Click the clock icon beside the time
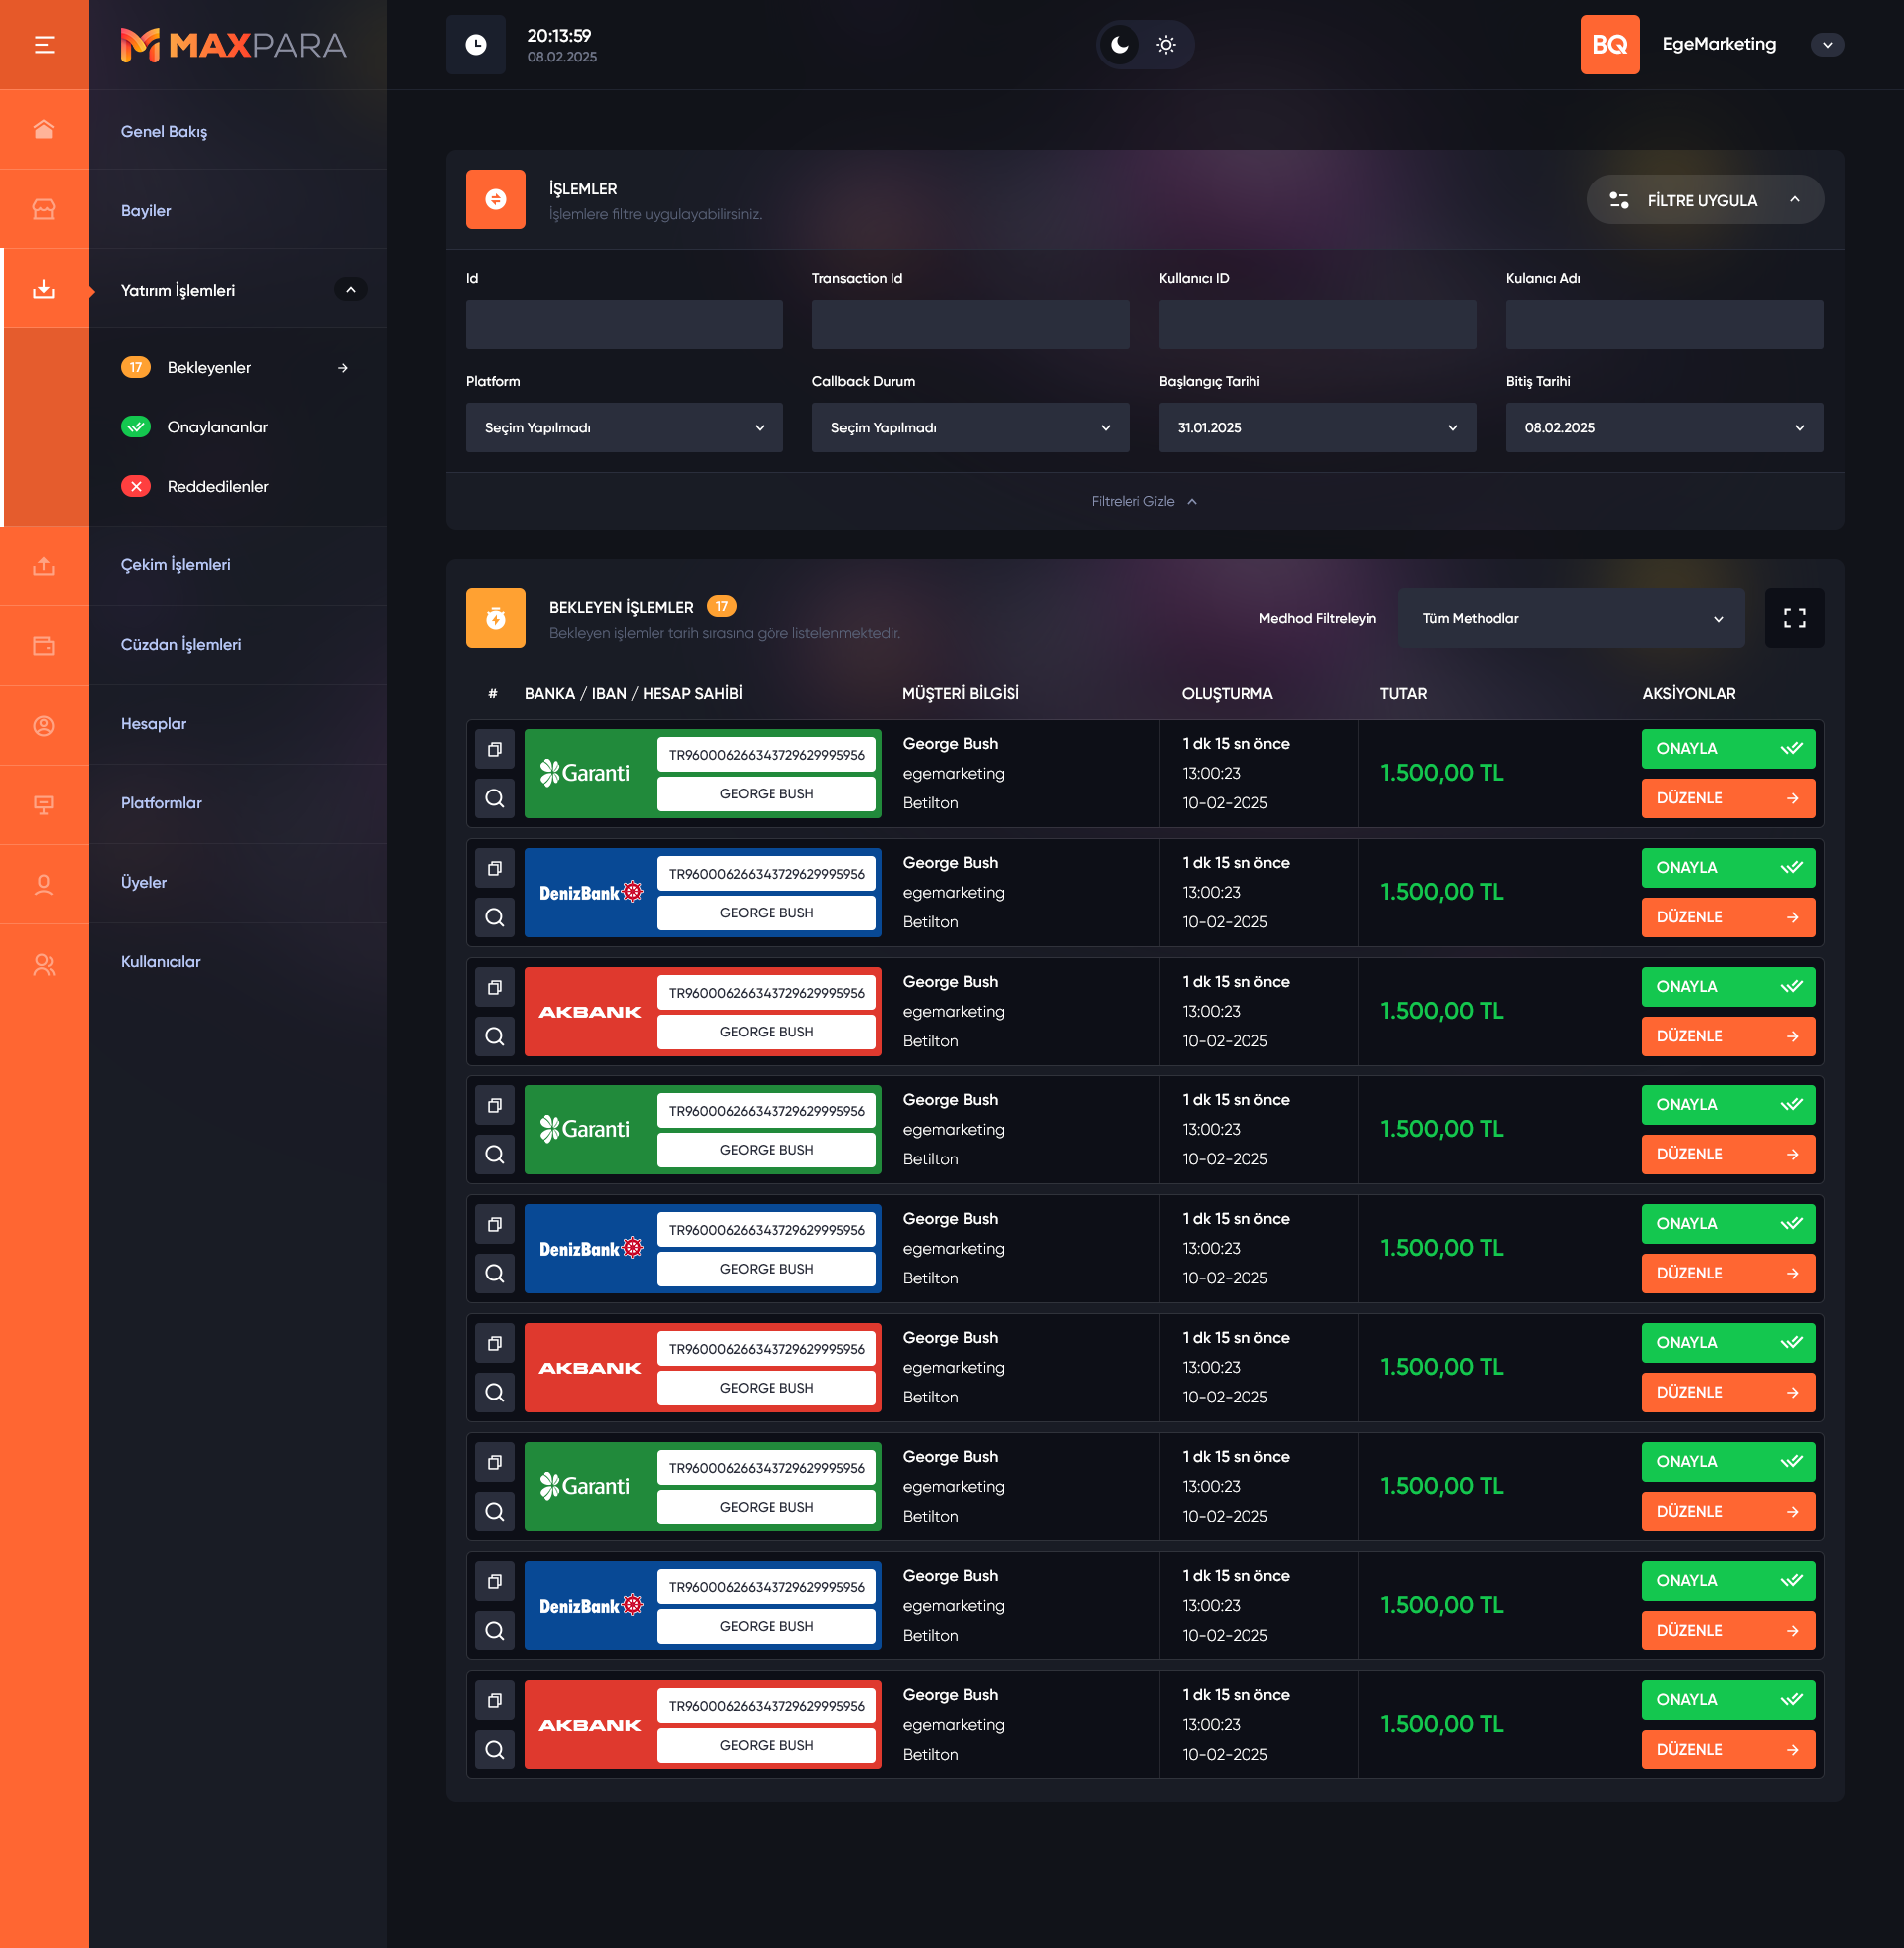Image resolution: width=1904 pixels, height=1948 pixels. pyautogui.click(x=475, y=44)
